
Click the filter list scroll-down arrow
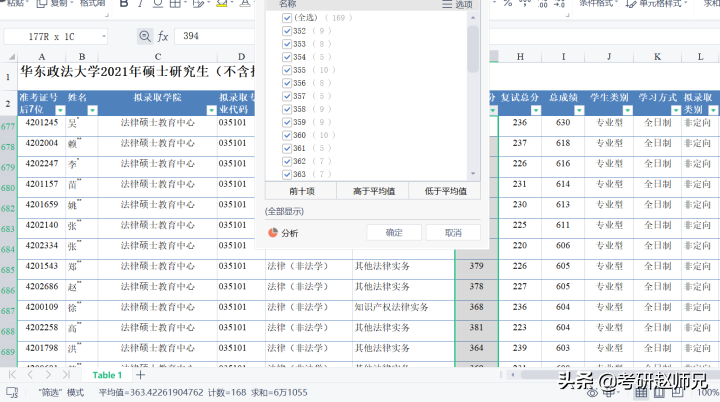click(x=473, y=174)
